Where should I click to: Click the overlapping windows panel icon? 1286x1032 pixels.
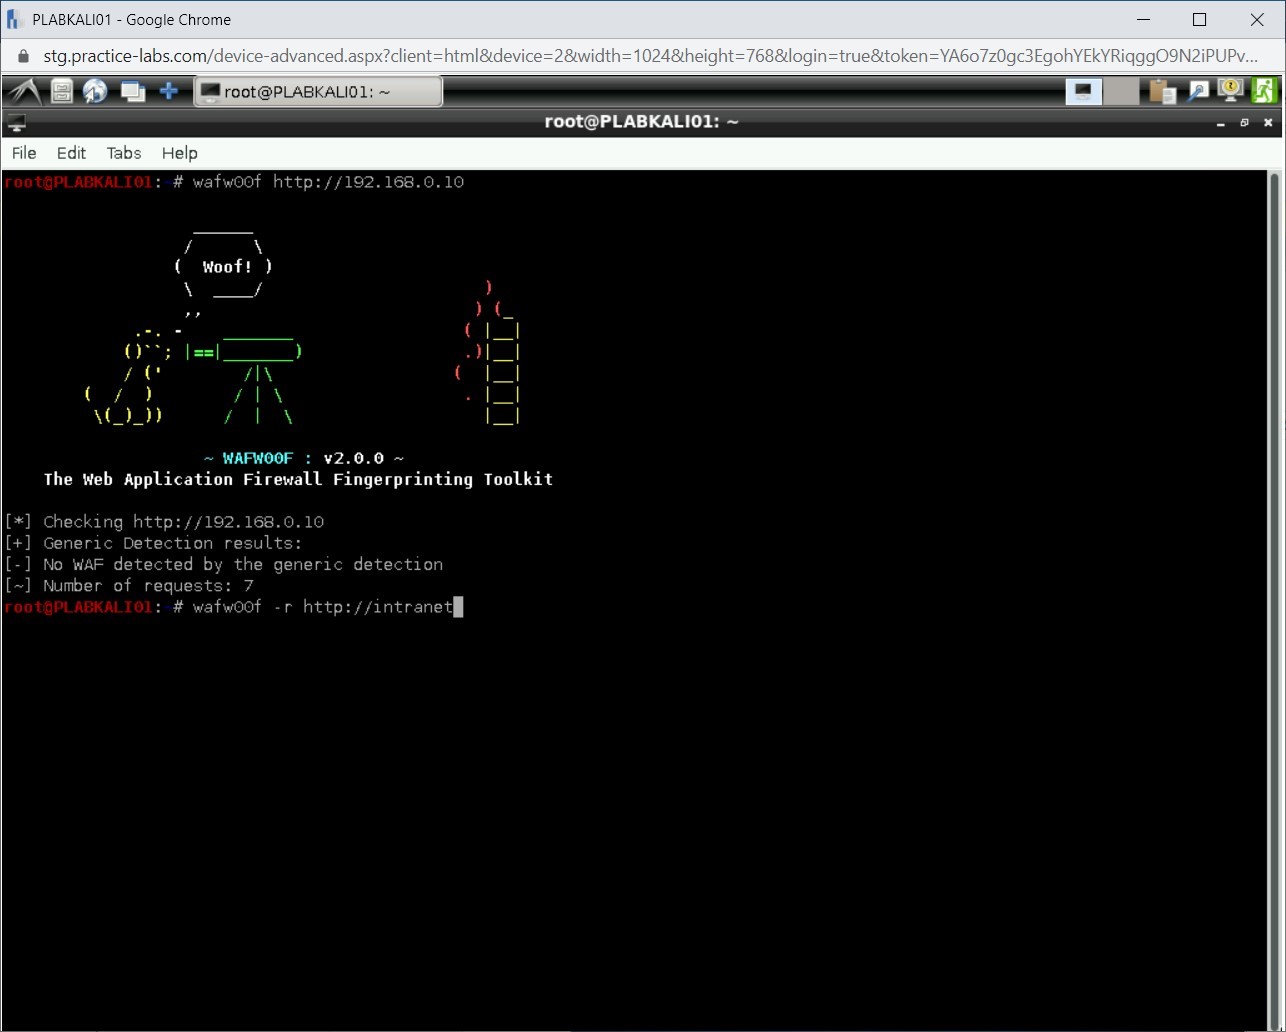(132, 92)
